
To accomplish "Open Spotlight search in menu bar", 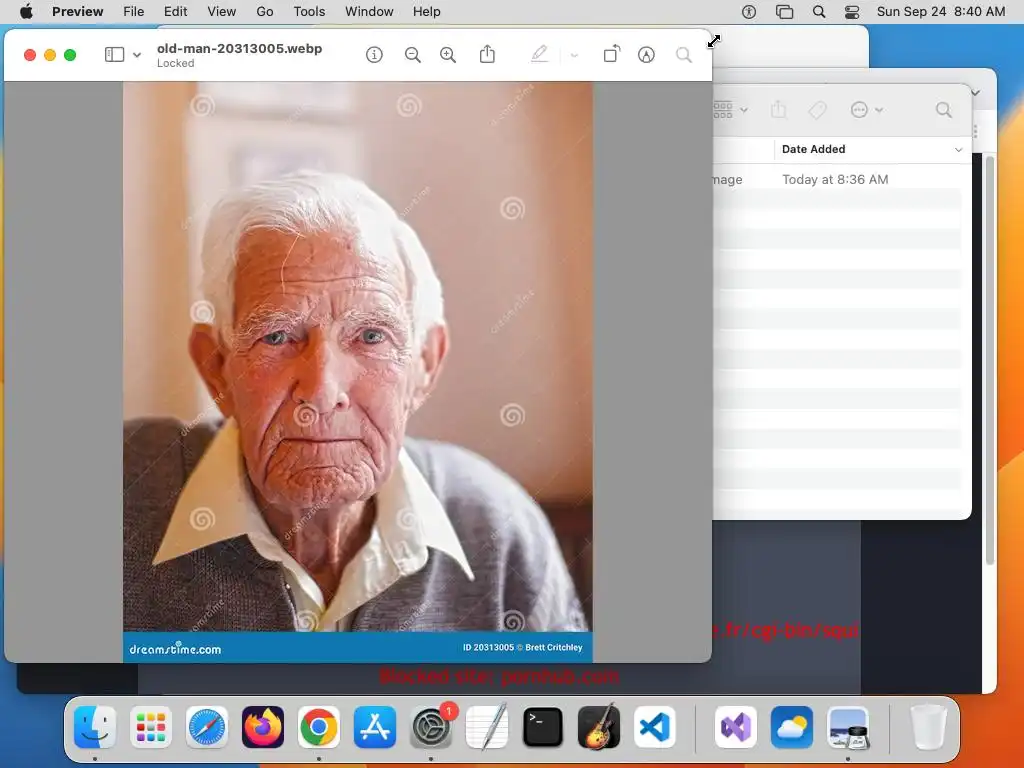I will pyautogui.click(x=819, y=11).
